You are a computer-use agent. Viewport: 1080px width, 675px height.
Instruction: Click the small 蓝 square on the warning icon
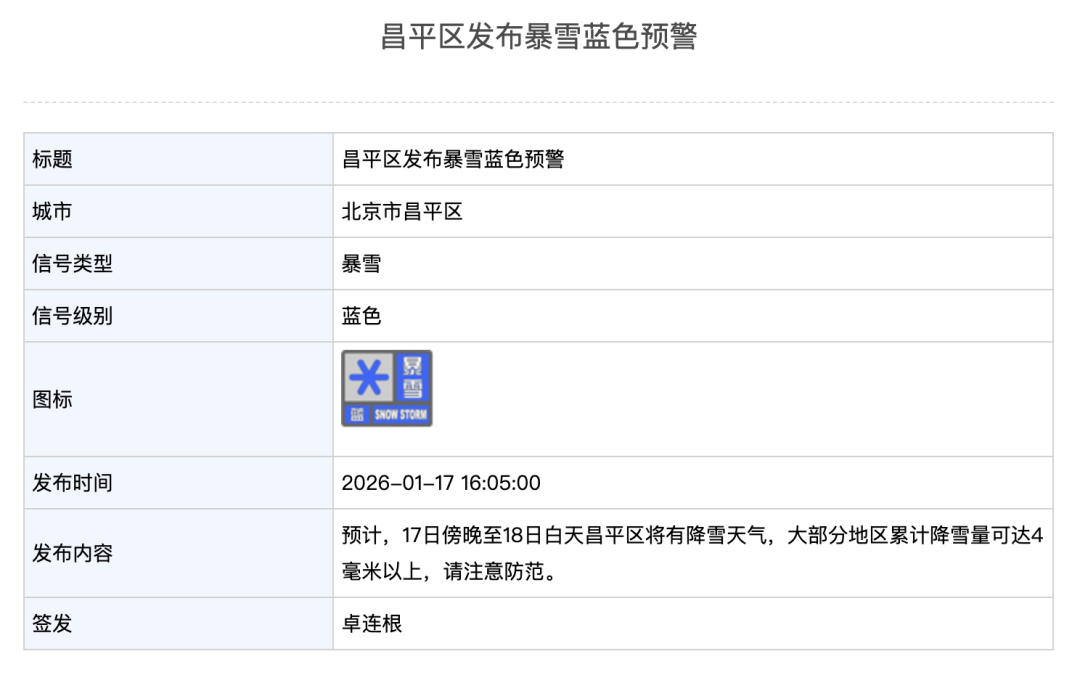355,415
